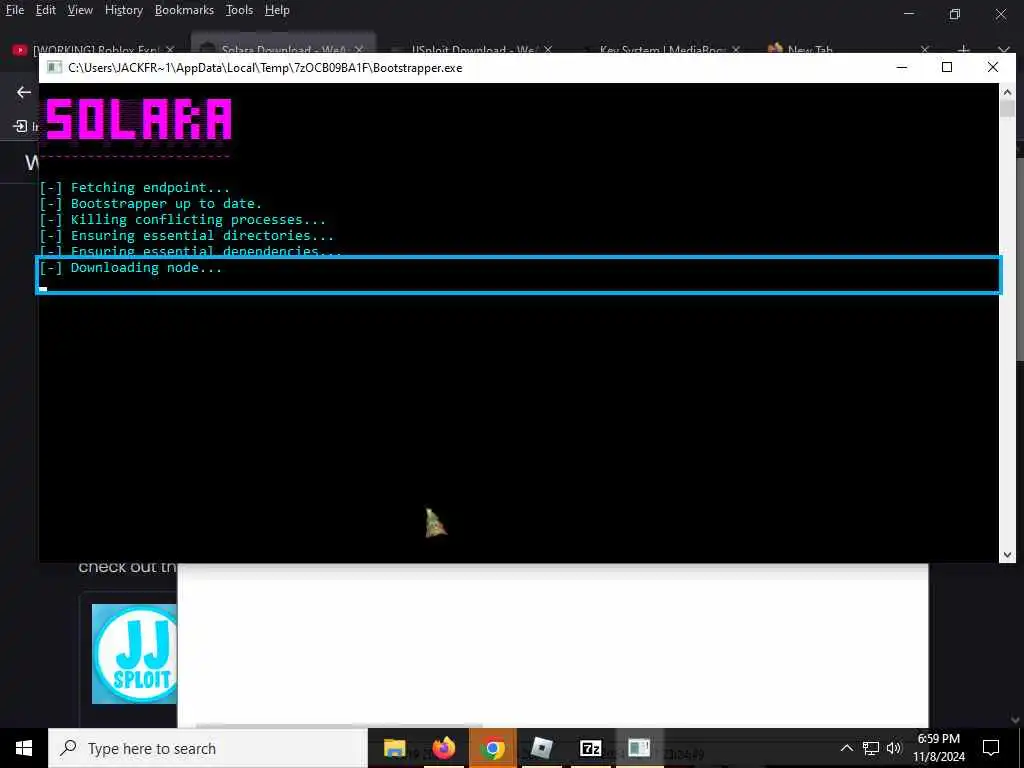Click 'Ensuring essential directories...' console line
The height and width of the screenshot is (768, 1024).
[186, 236]
